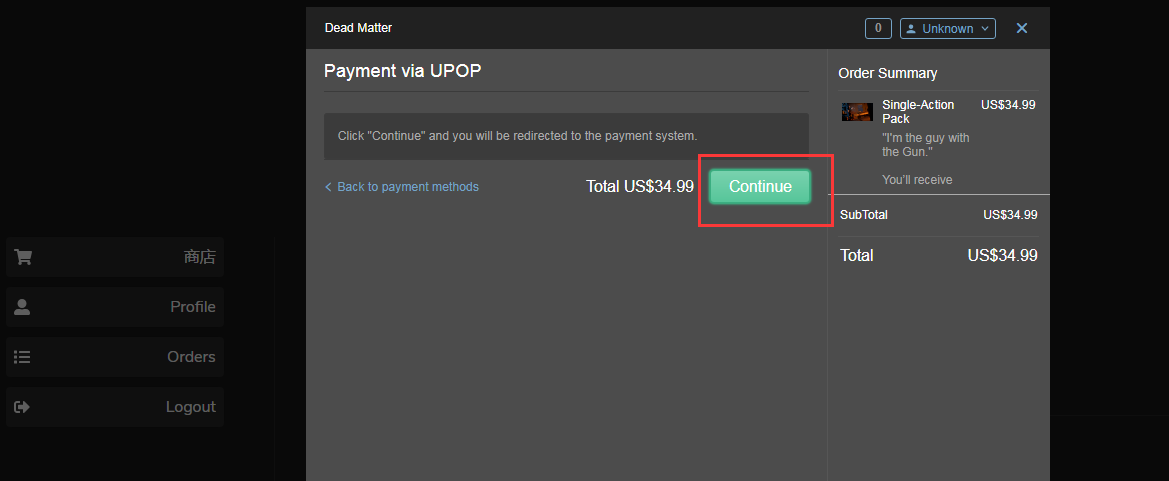
Task: Go back to payment methods
Action: coord(402,186)
